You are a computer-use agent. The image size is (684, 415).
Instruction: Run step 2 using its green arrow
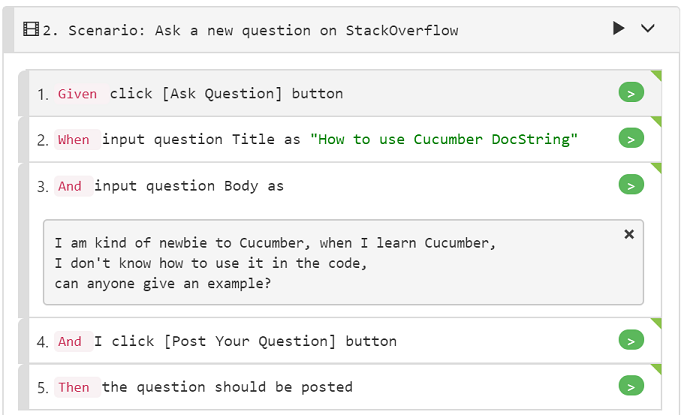[x=631, y=138]
